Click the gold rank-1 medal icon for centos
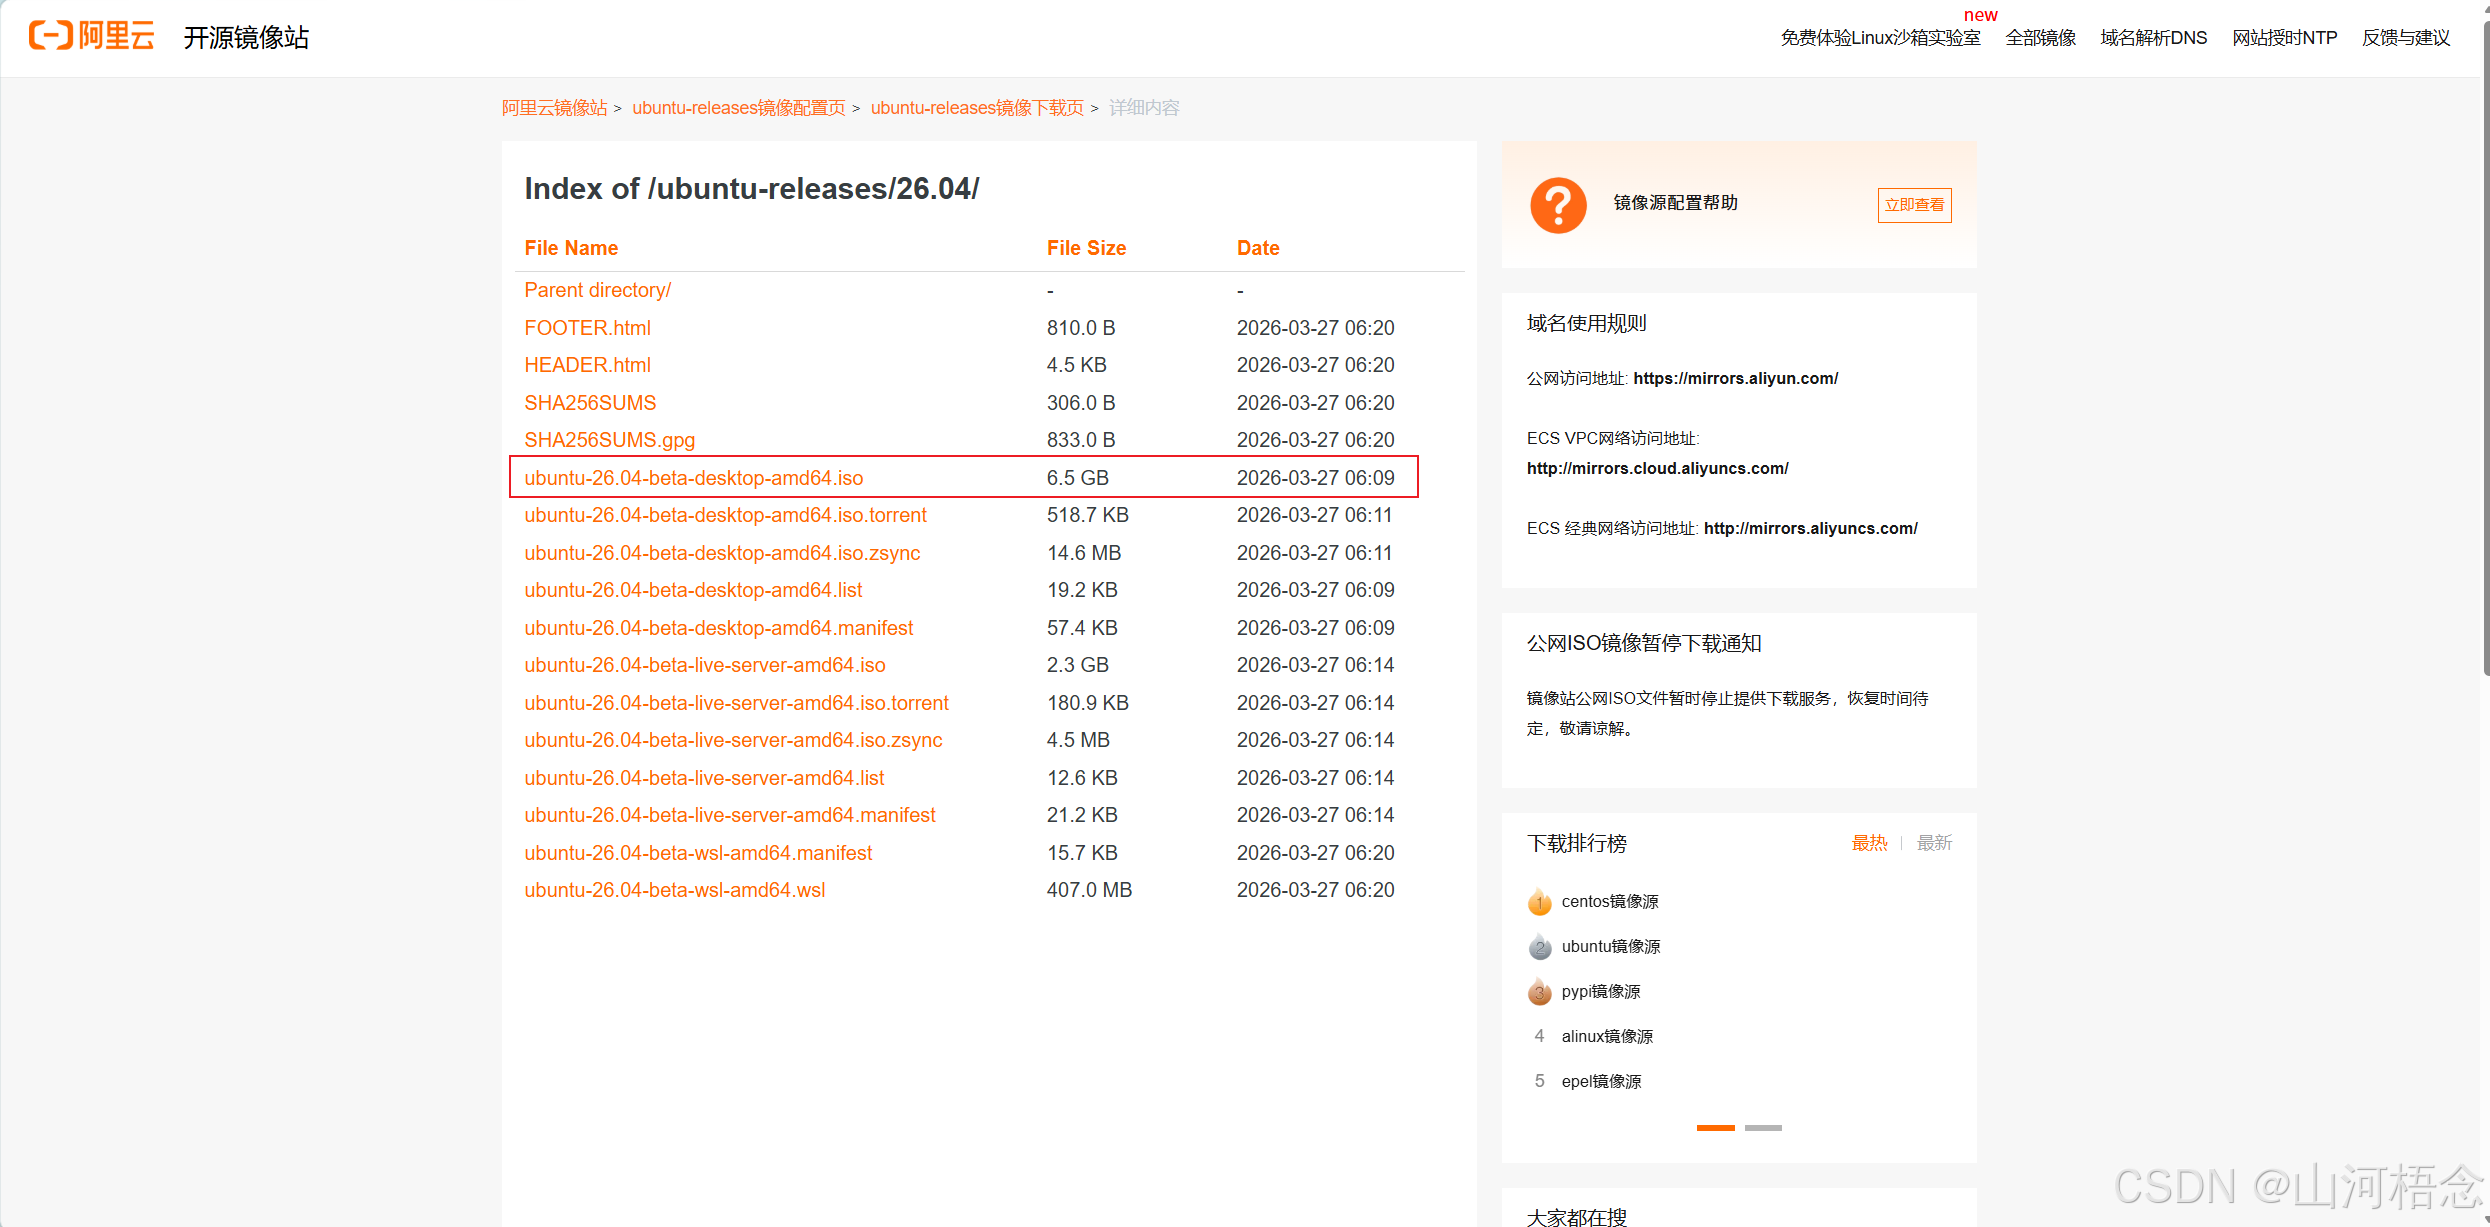Screen dimensions: 2490x1227 pos(1539,902)
